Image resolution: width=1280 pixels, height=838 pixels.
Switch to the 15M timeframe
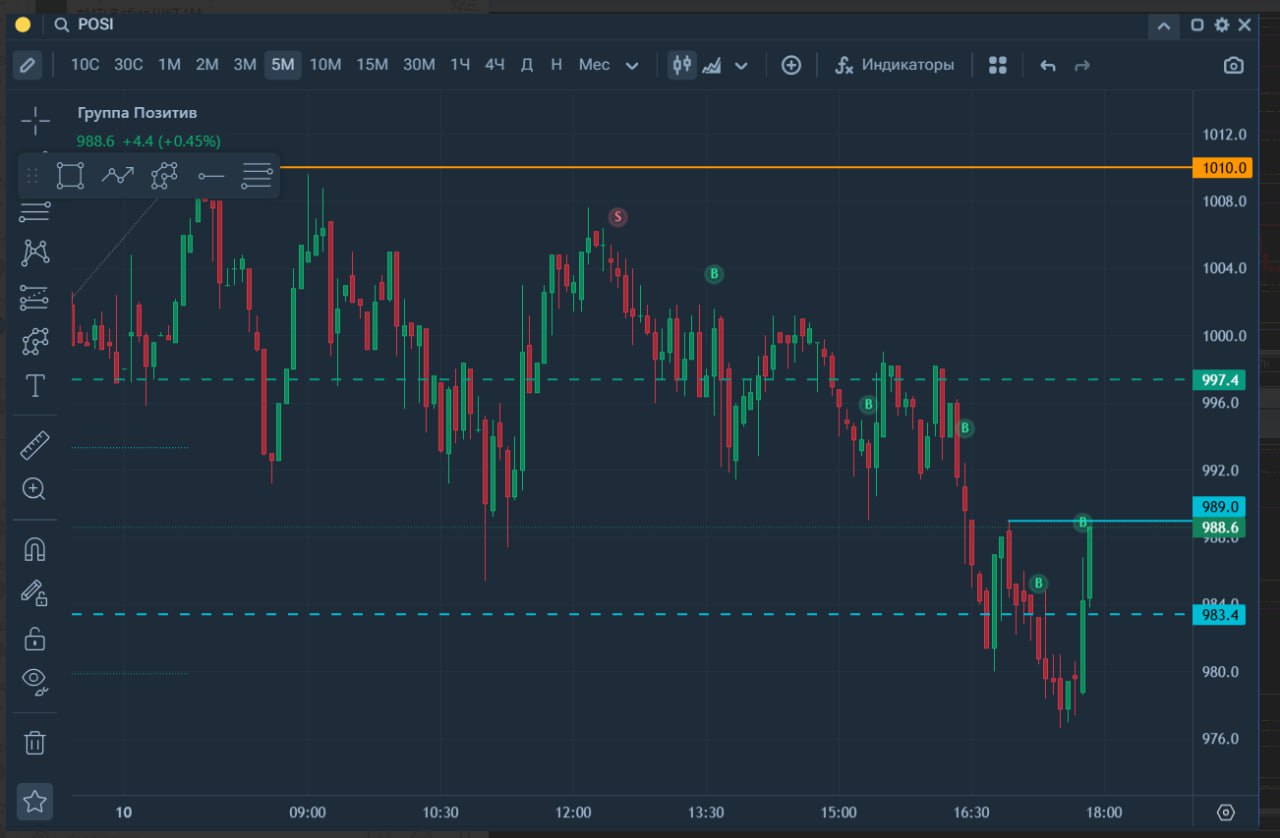tap(372, 65)
